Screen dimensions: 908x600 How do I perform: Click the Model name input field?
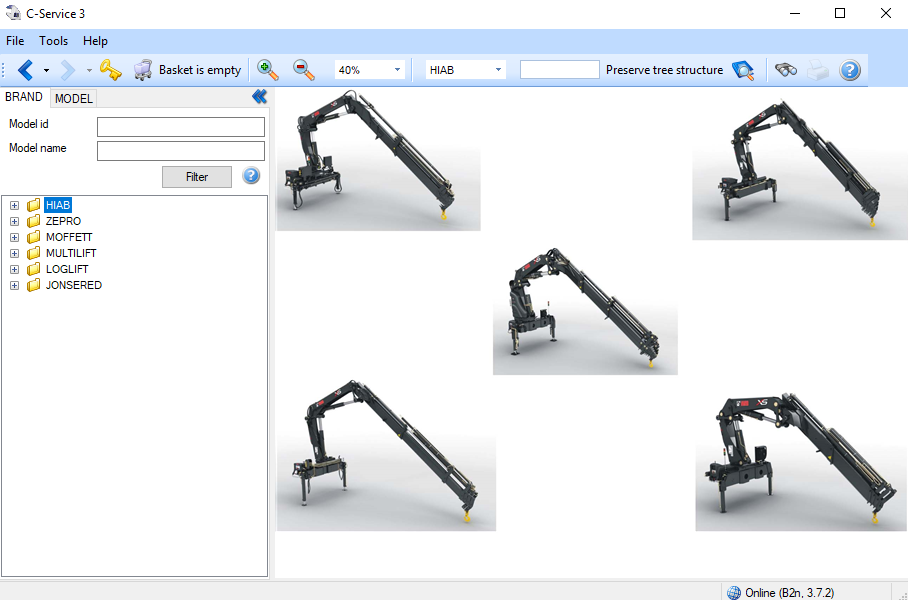point(181,150)
